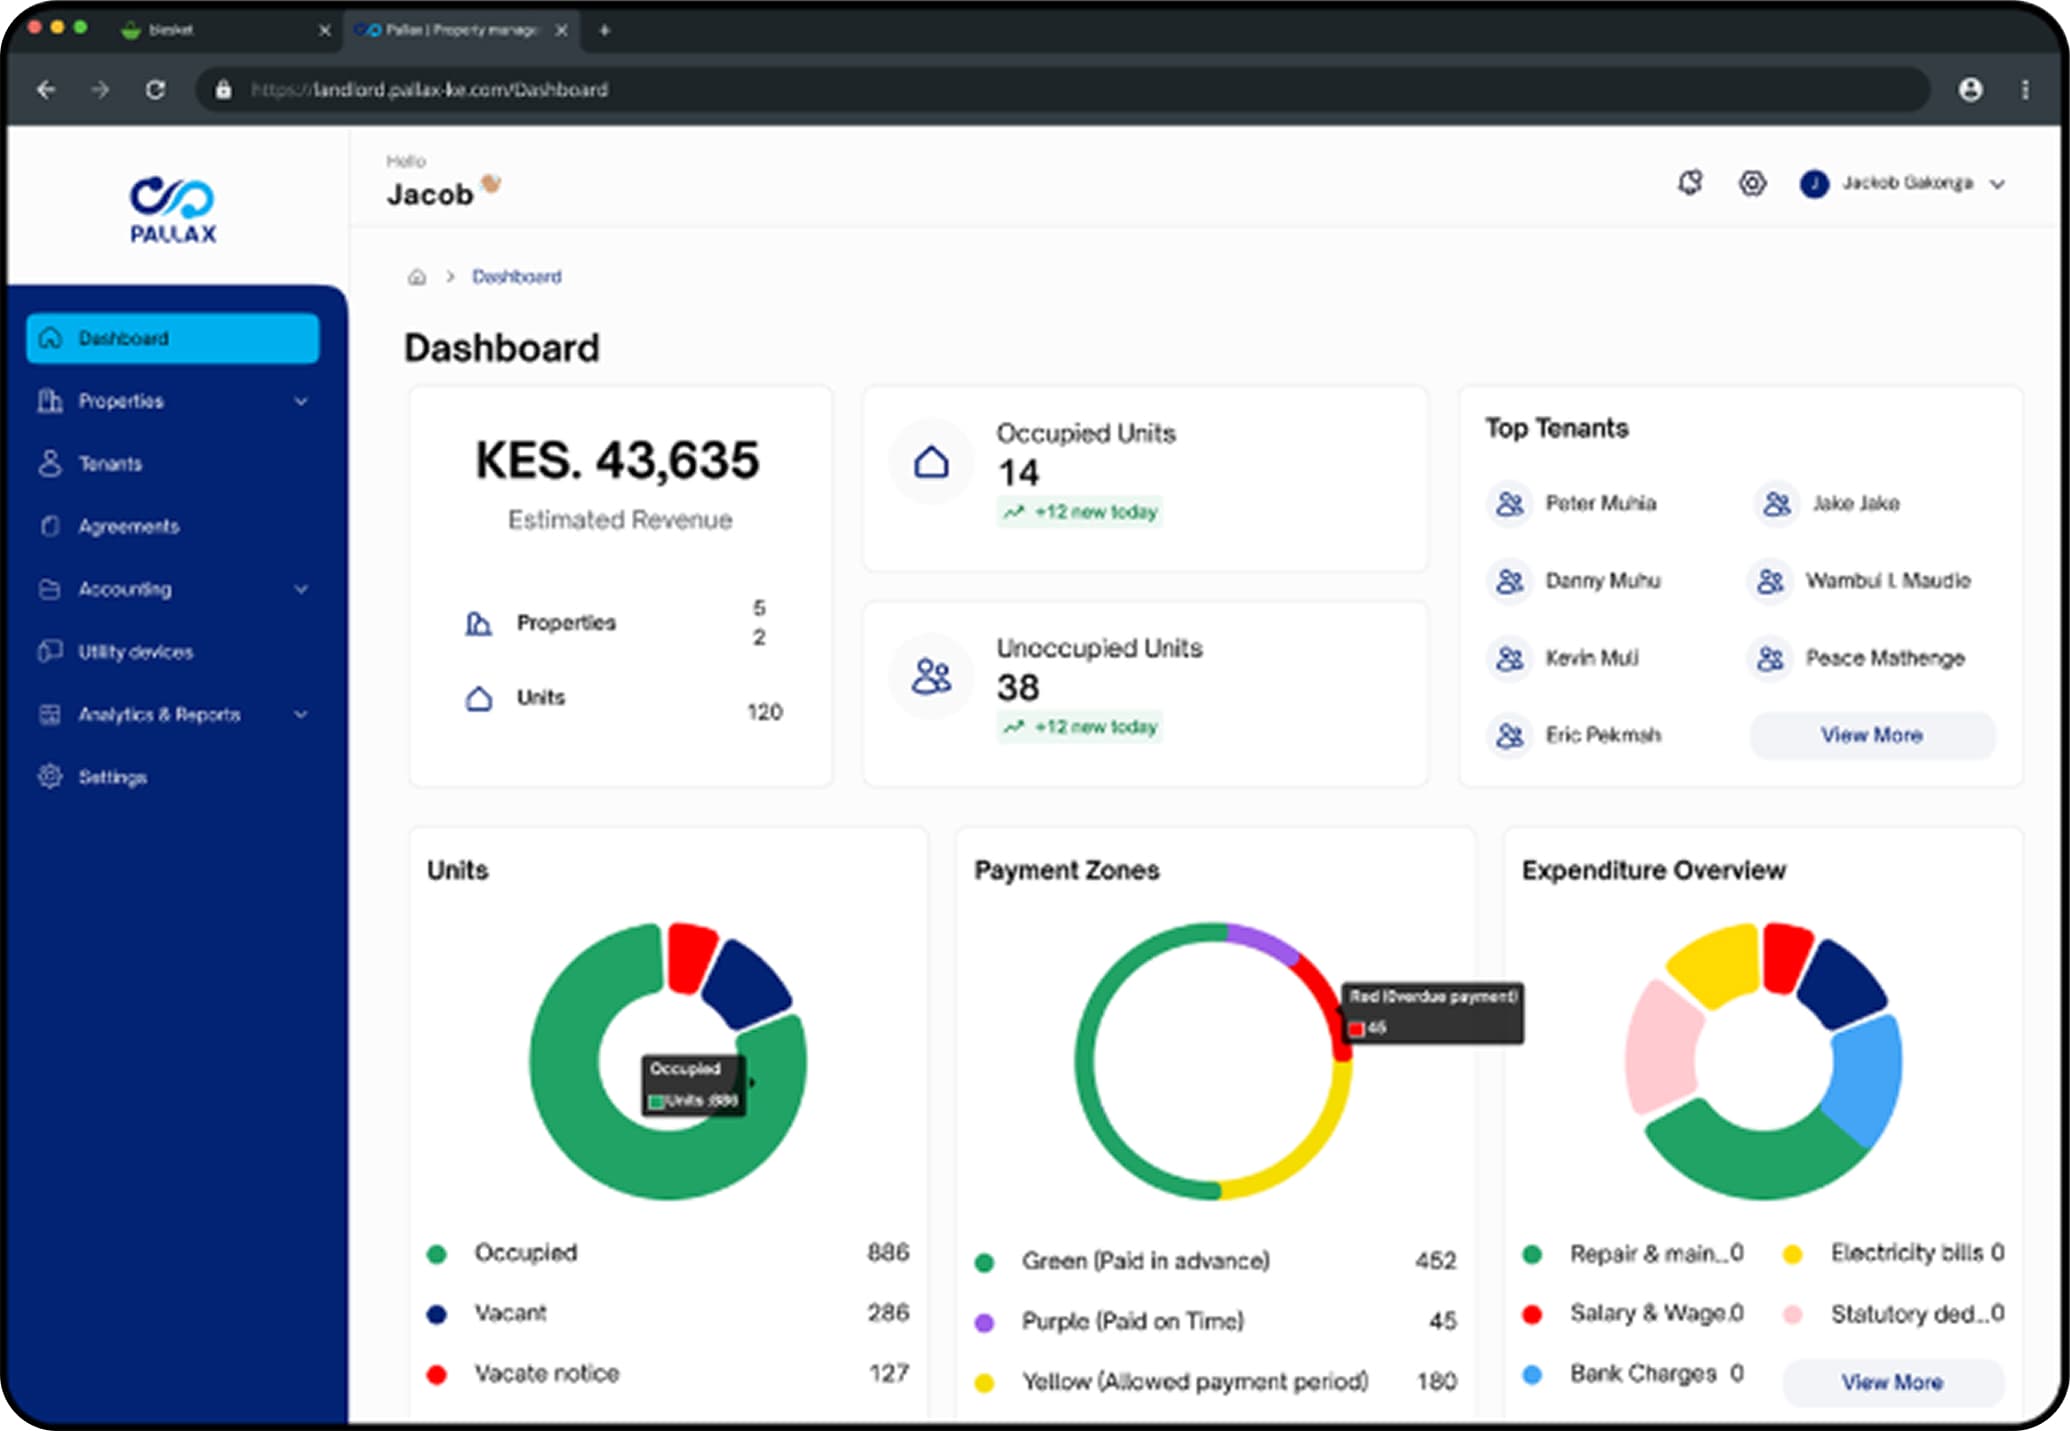Viewport: 2070px width, 1431px height.
Task: Click the browser back arrow
Action: (46, 90)
